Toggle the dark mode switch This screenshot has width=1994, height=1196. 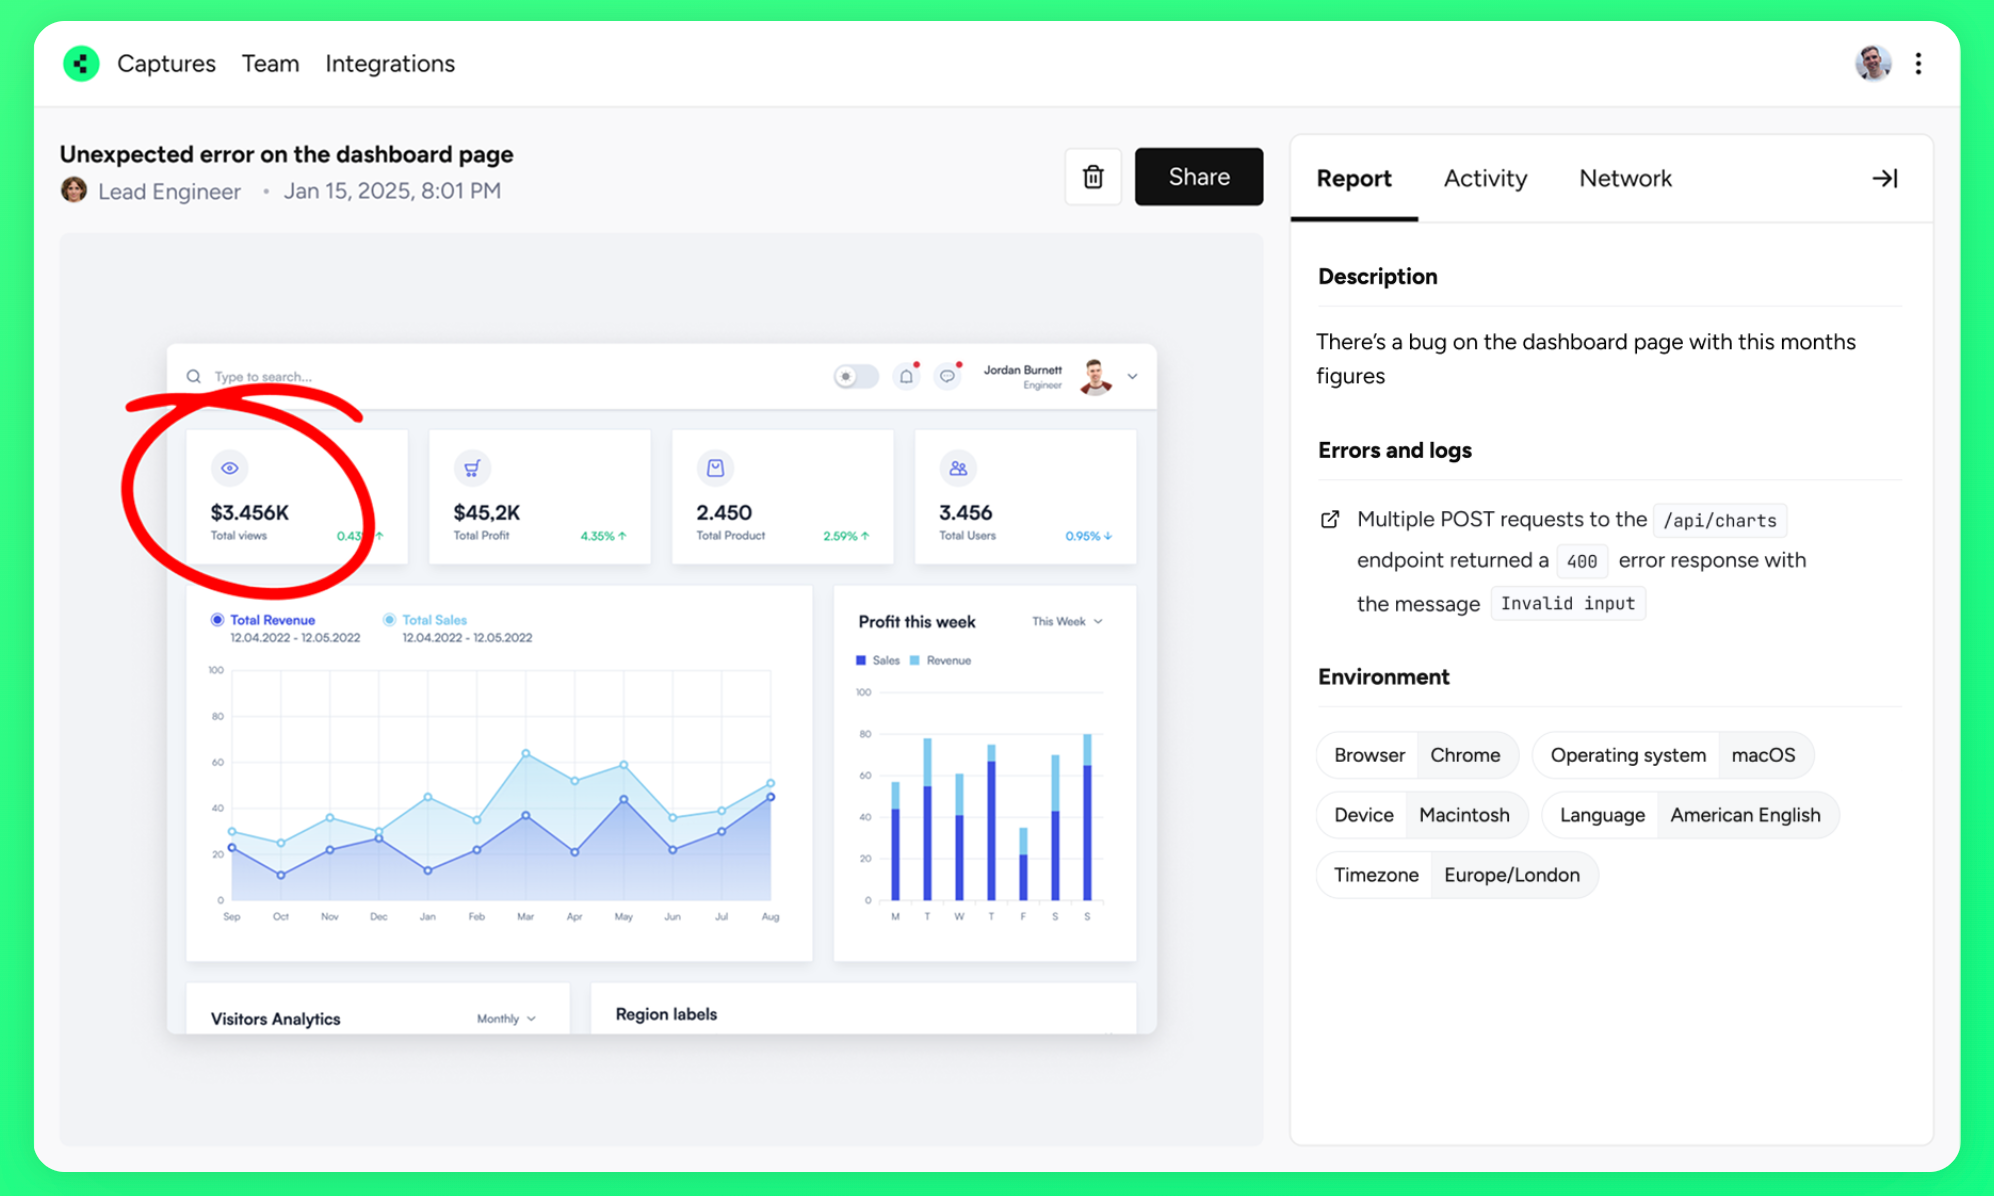tap(856, 377)
